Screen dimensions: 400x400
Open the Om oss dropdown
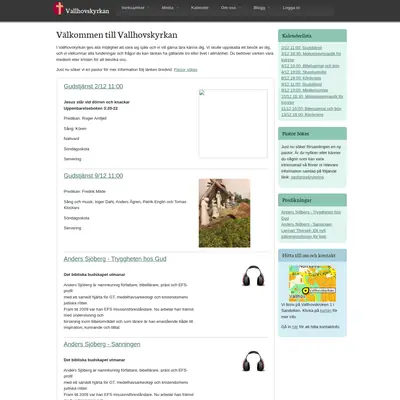(230, 8)
